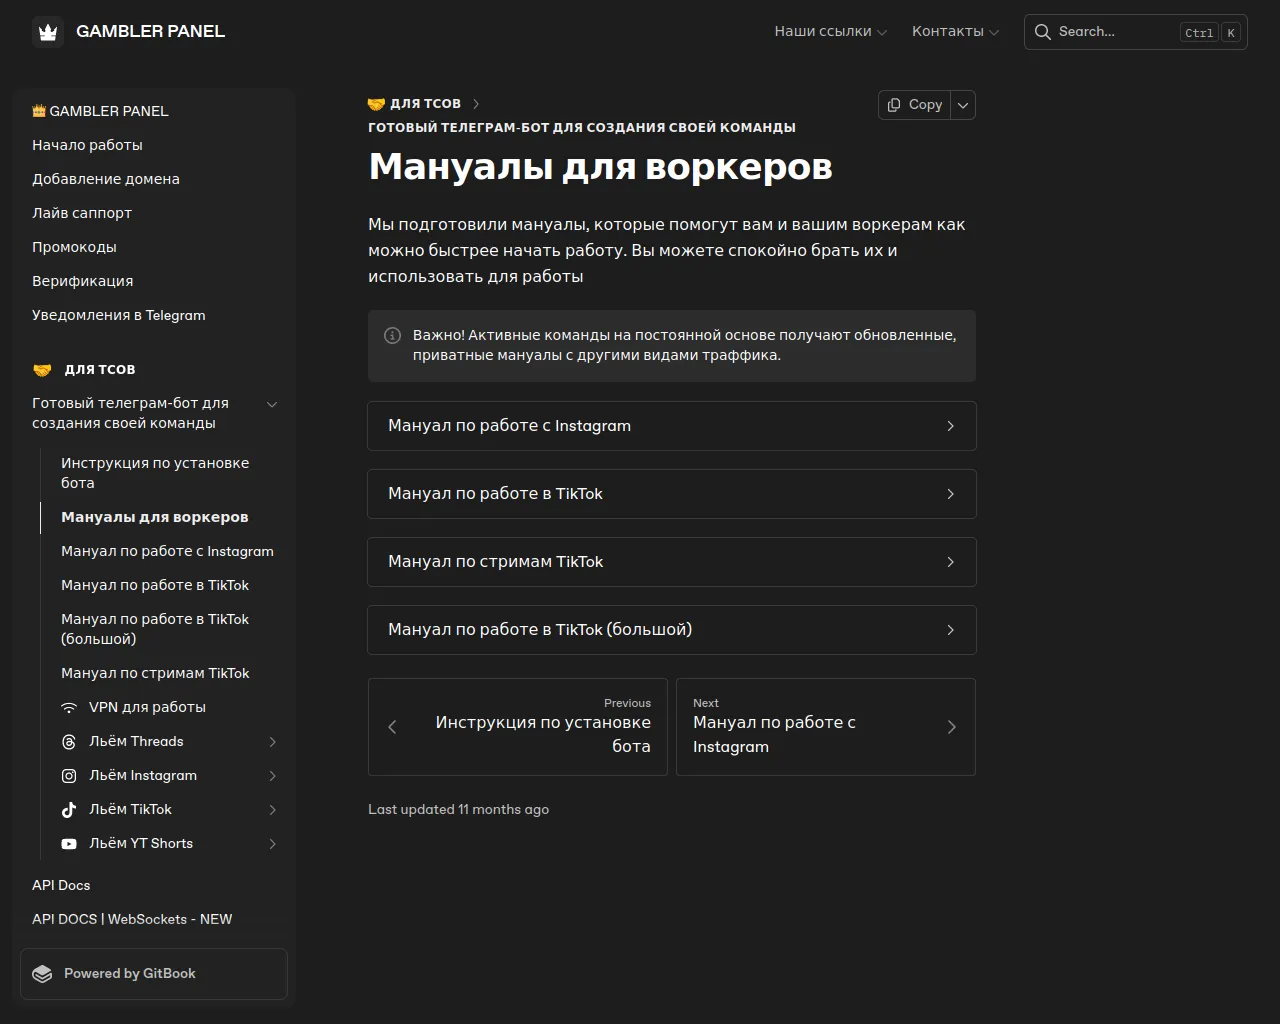Screen dimensions: 1280x1024
Task: Click the magnifier search icon
Action: pos(1042,32)
